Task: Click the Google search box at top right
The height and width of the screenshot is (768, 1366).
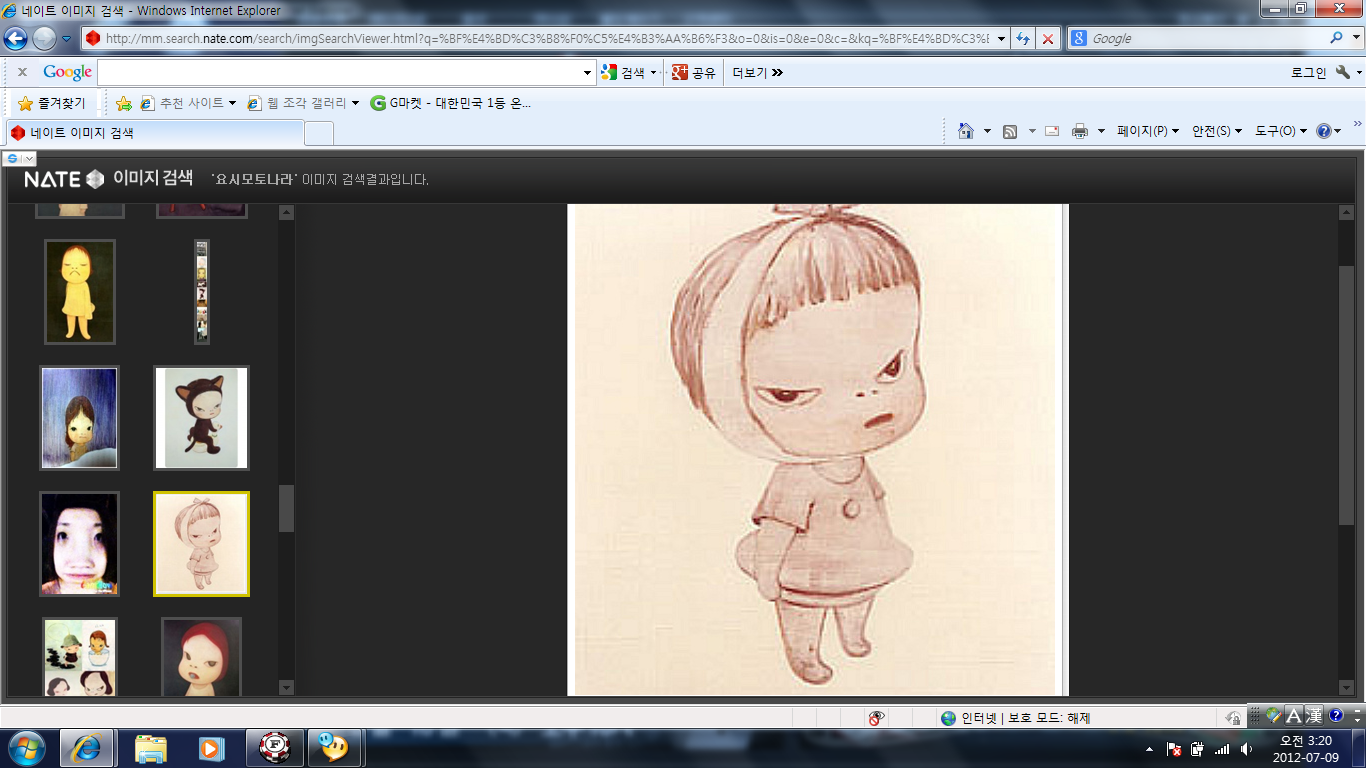Action: 1207,38
